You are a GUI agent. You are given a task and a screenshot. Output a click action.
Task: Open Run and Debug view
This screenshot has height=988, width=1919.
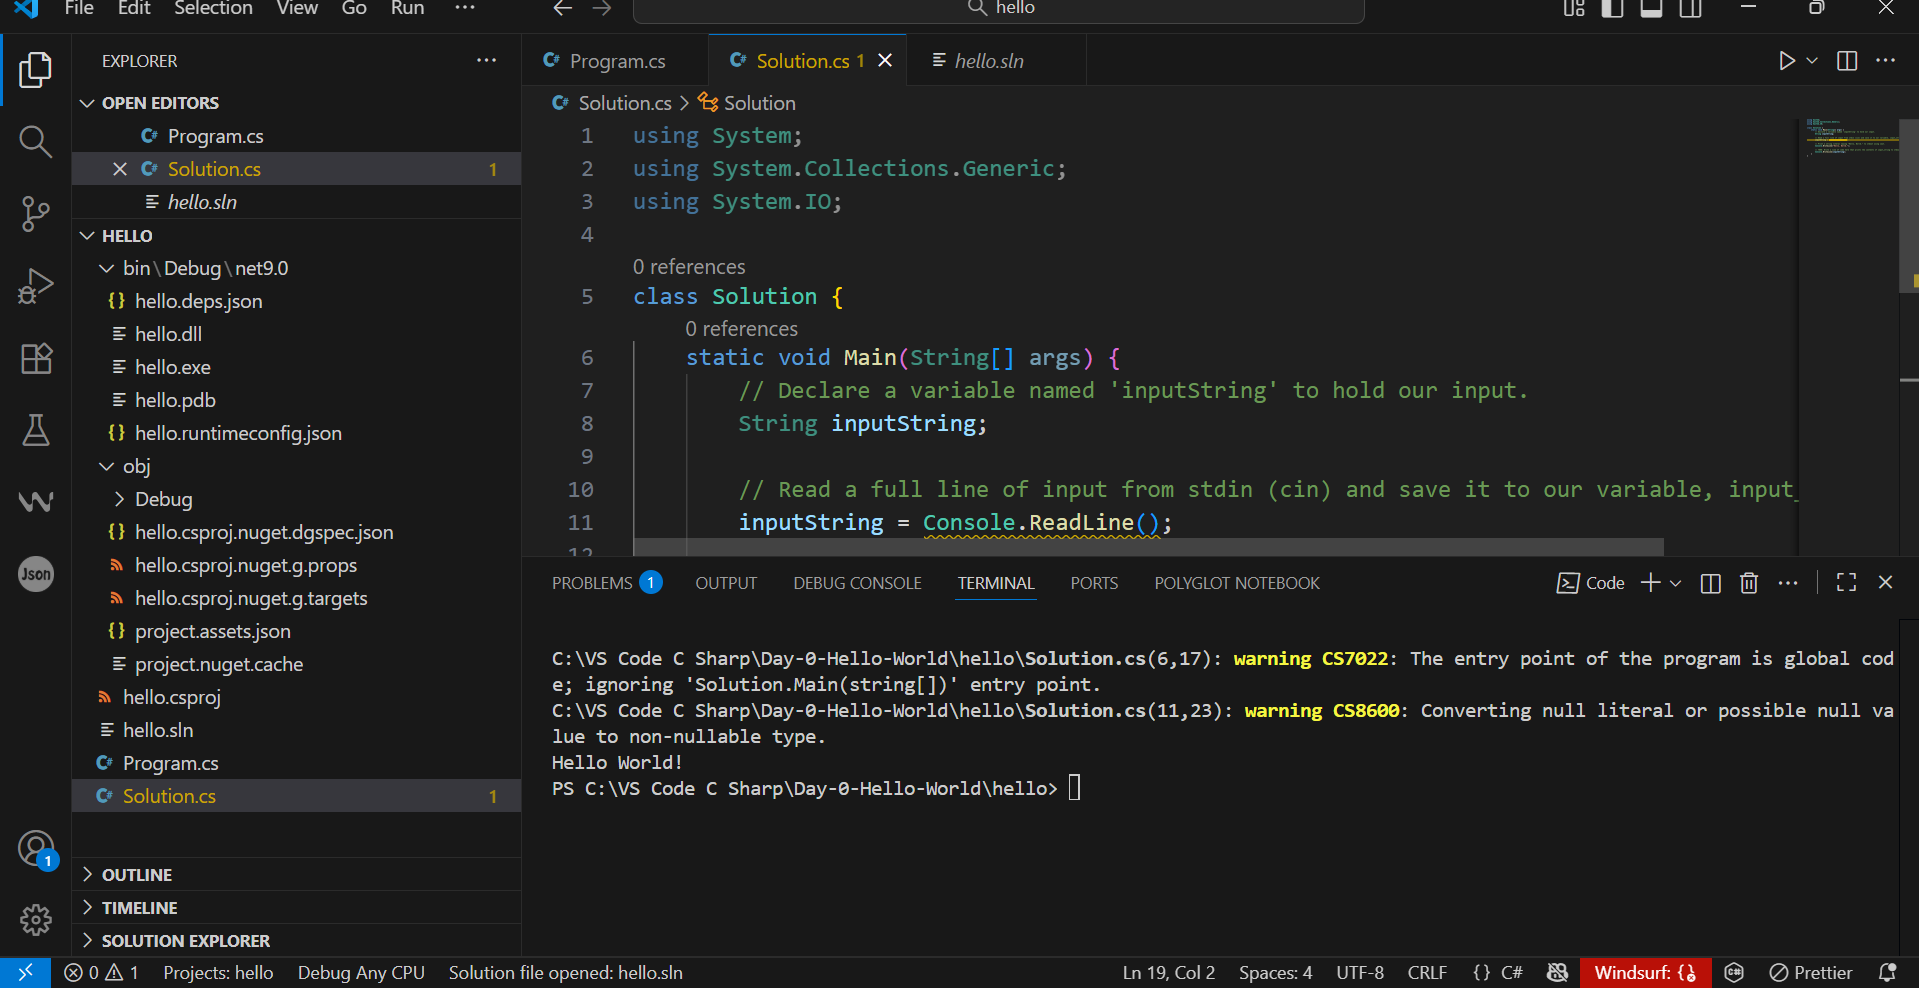(35, 286)
